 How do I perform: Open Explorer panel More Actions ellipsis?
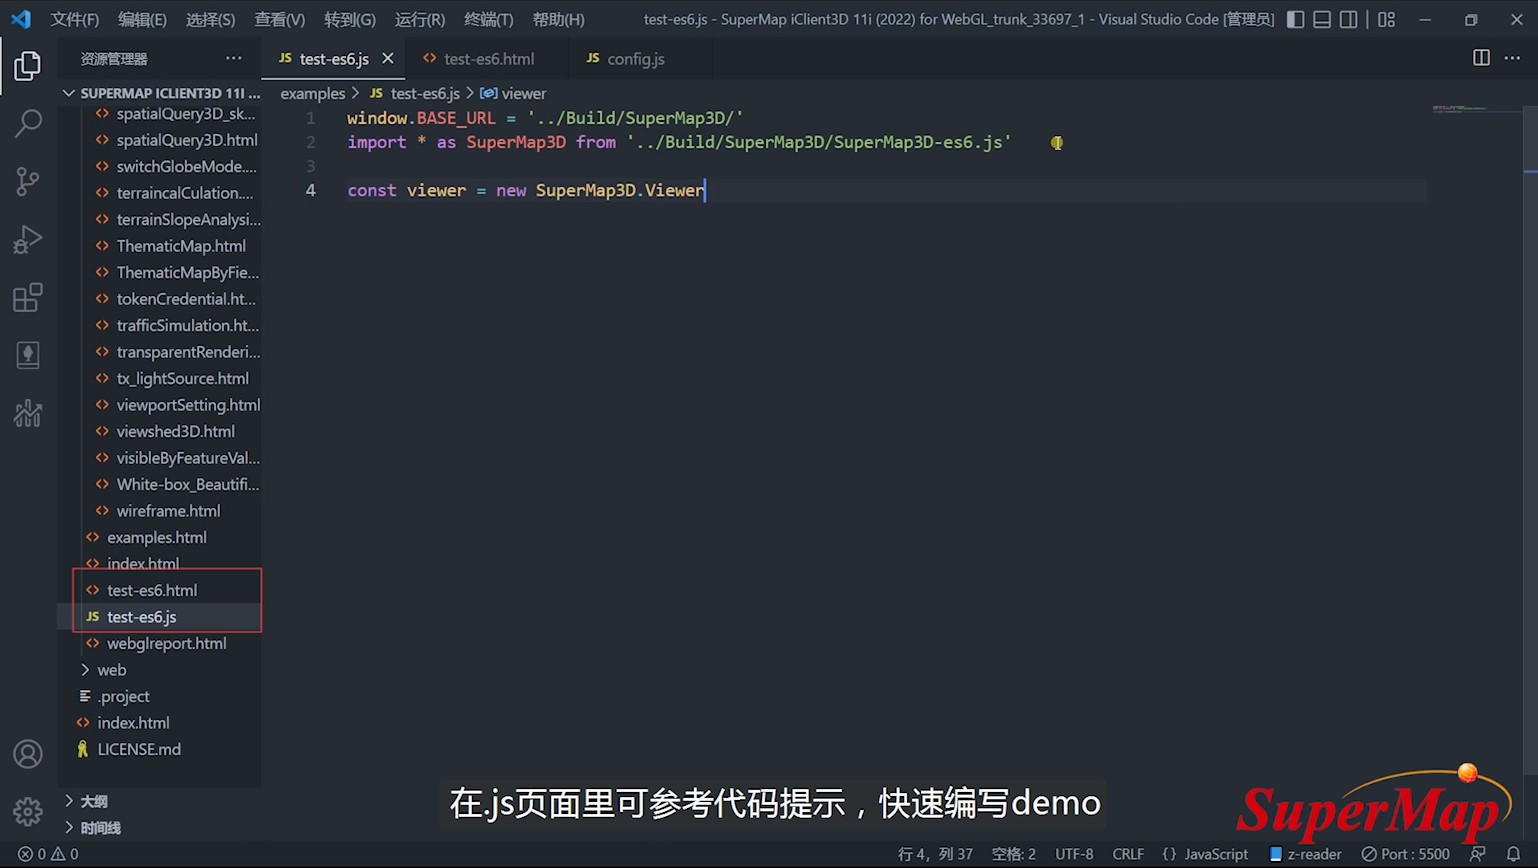click(x=234, y=58)
